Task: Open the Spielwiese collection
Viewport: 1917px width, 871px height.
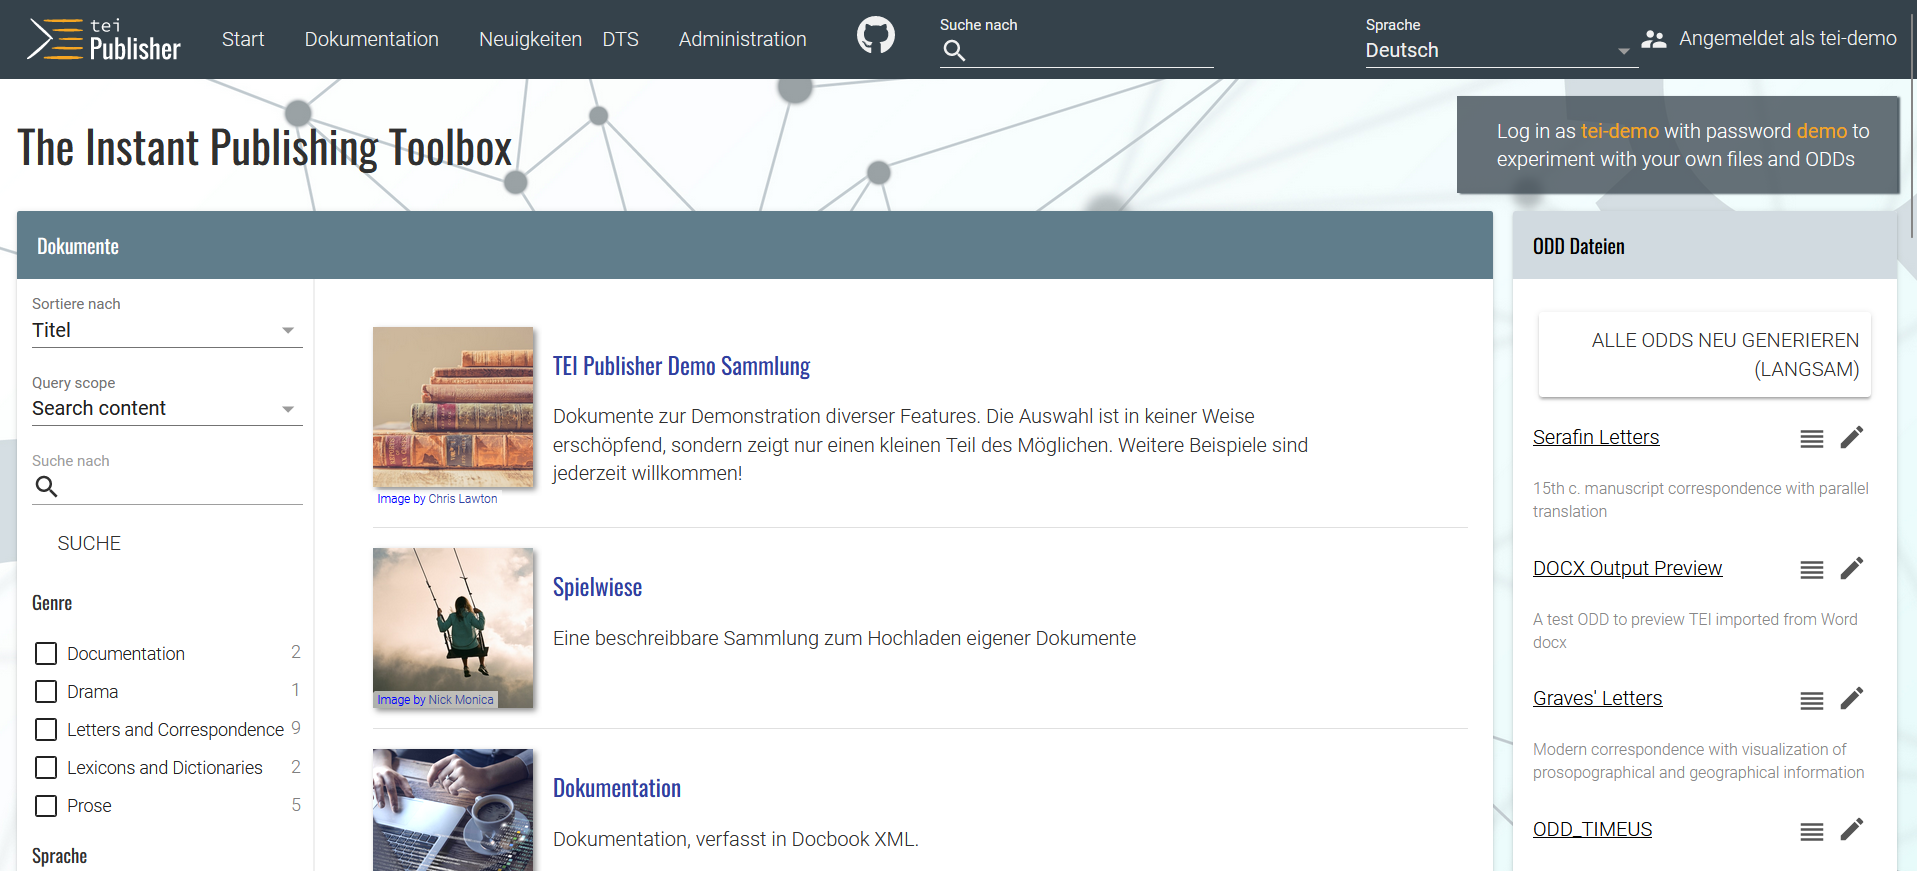Action: (x=597, y=587)
